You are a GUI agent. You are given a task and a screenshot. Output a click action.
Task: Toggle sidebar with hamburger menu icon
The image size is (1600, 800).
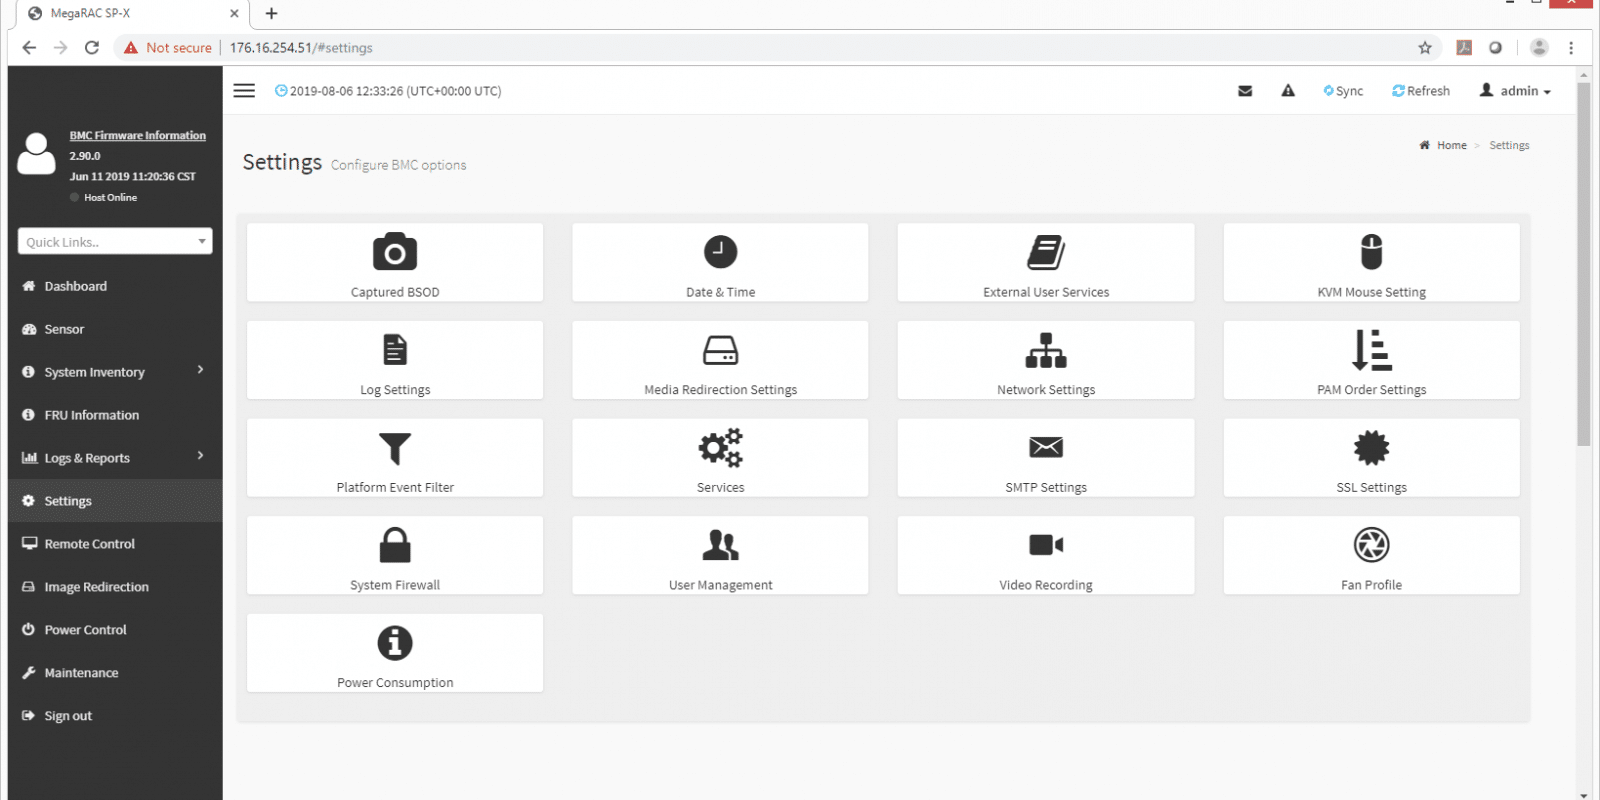point(244,90)
